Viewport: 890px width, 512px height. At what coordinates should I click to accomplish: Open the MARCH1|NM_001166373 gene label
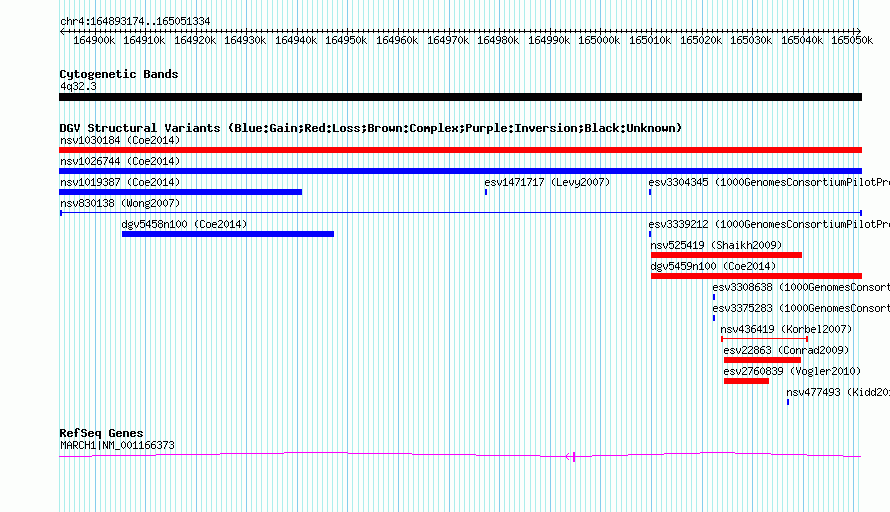click(117, 446)
